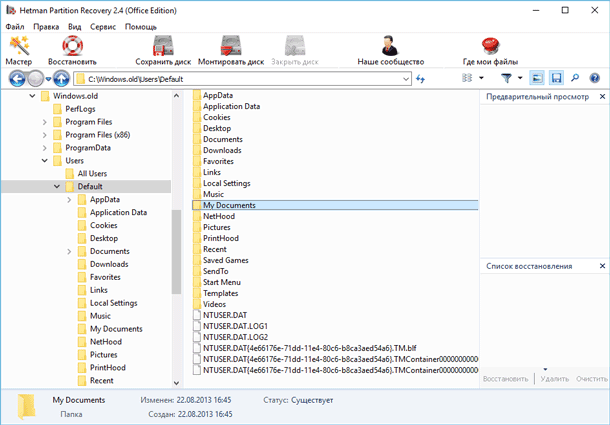Select Start Menu folder in file list

217,282
